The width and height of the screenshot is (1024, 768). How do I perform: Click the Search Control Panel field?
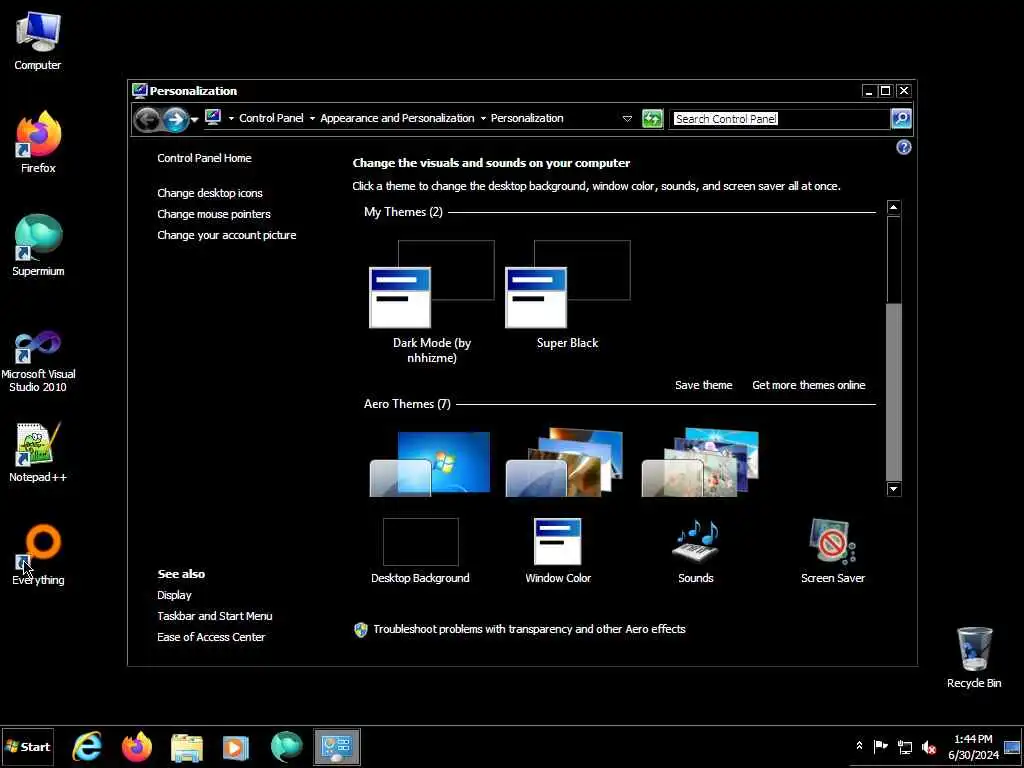tap(779, 119)
